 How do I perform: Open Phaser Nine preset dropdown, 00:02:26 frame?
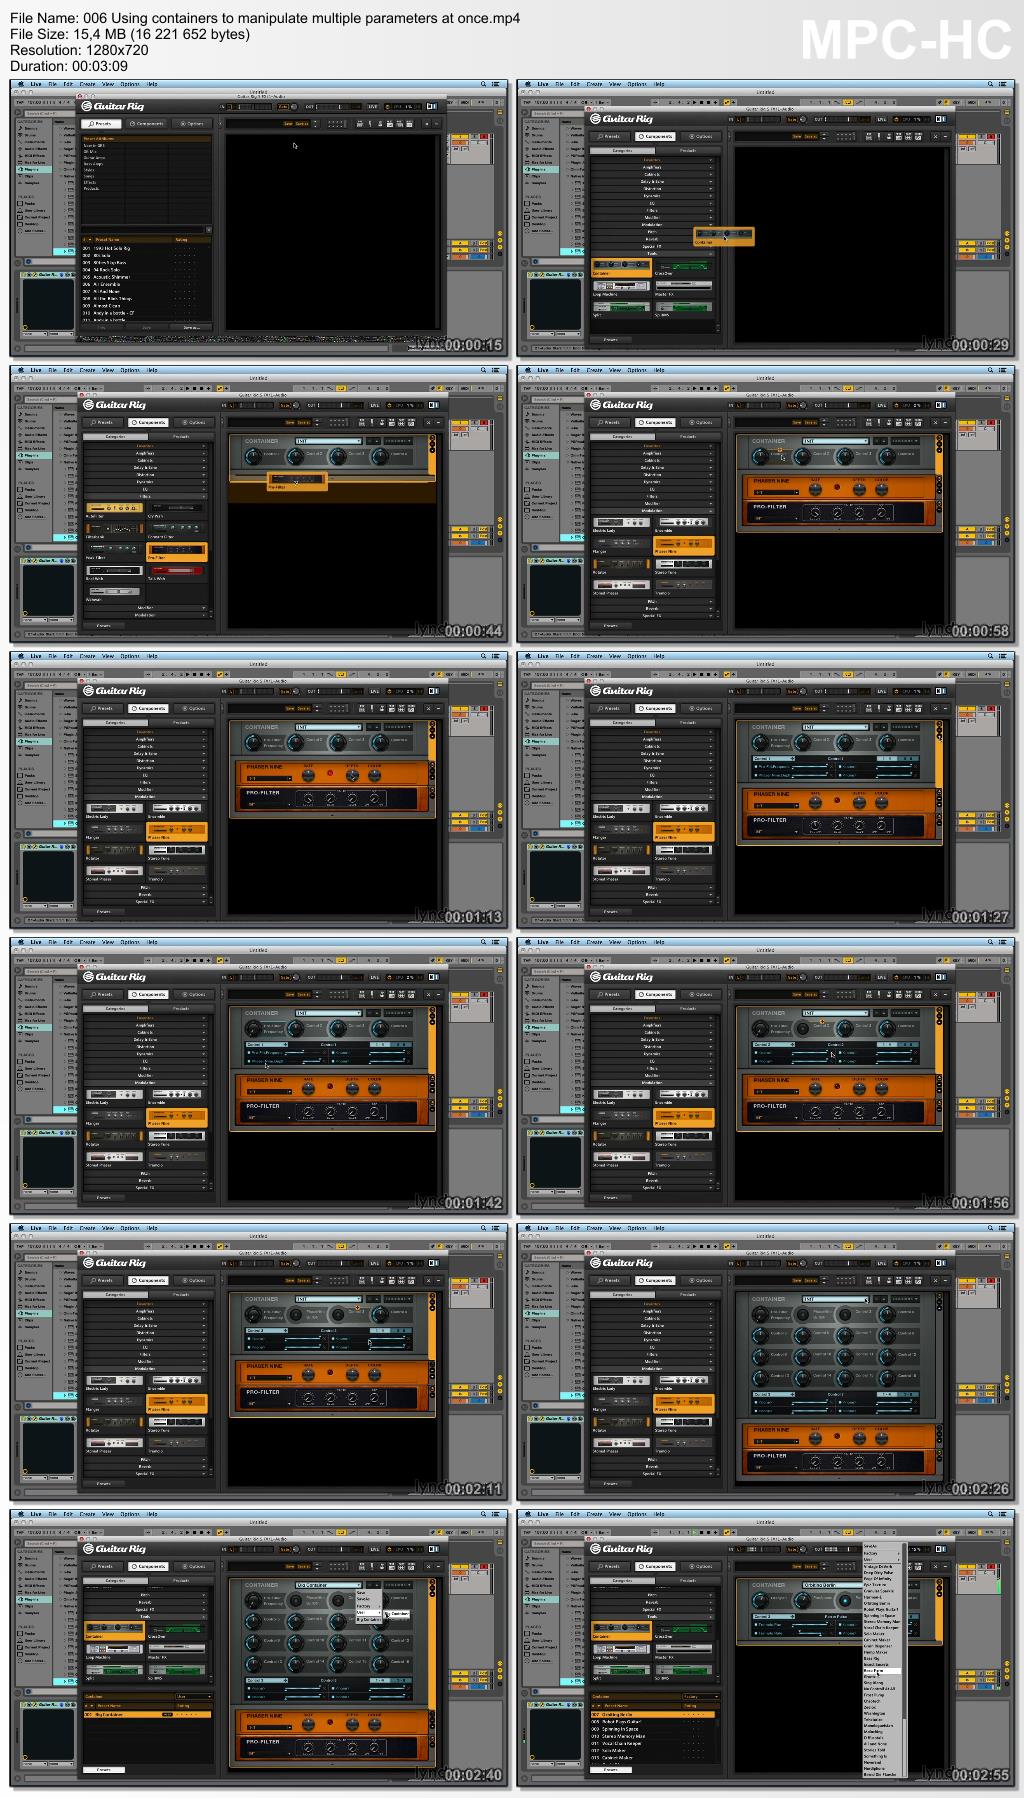776,1441
